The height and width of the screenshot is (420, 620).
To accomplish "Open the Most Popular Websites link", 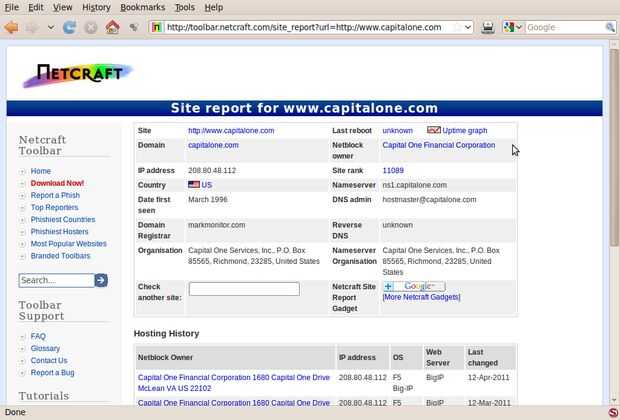I will (69, 244).
